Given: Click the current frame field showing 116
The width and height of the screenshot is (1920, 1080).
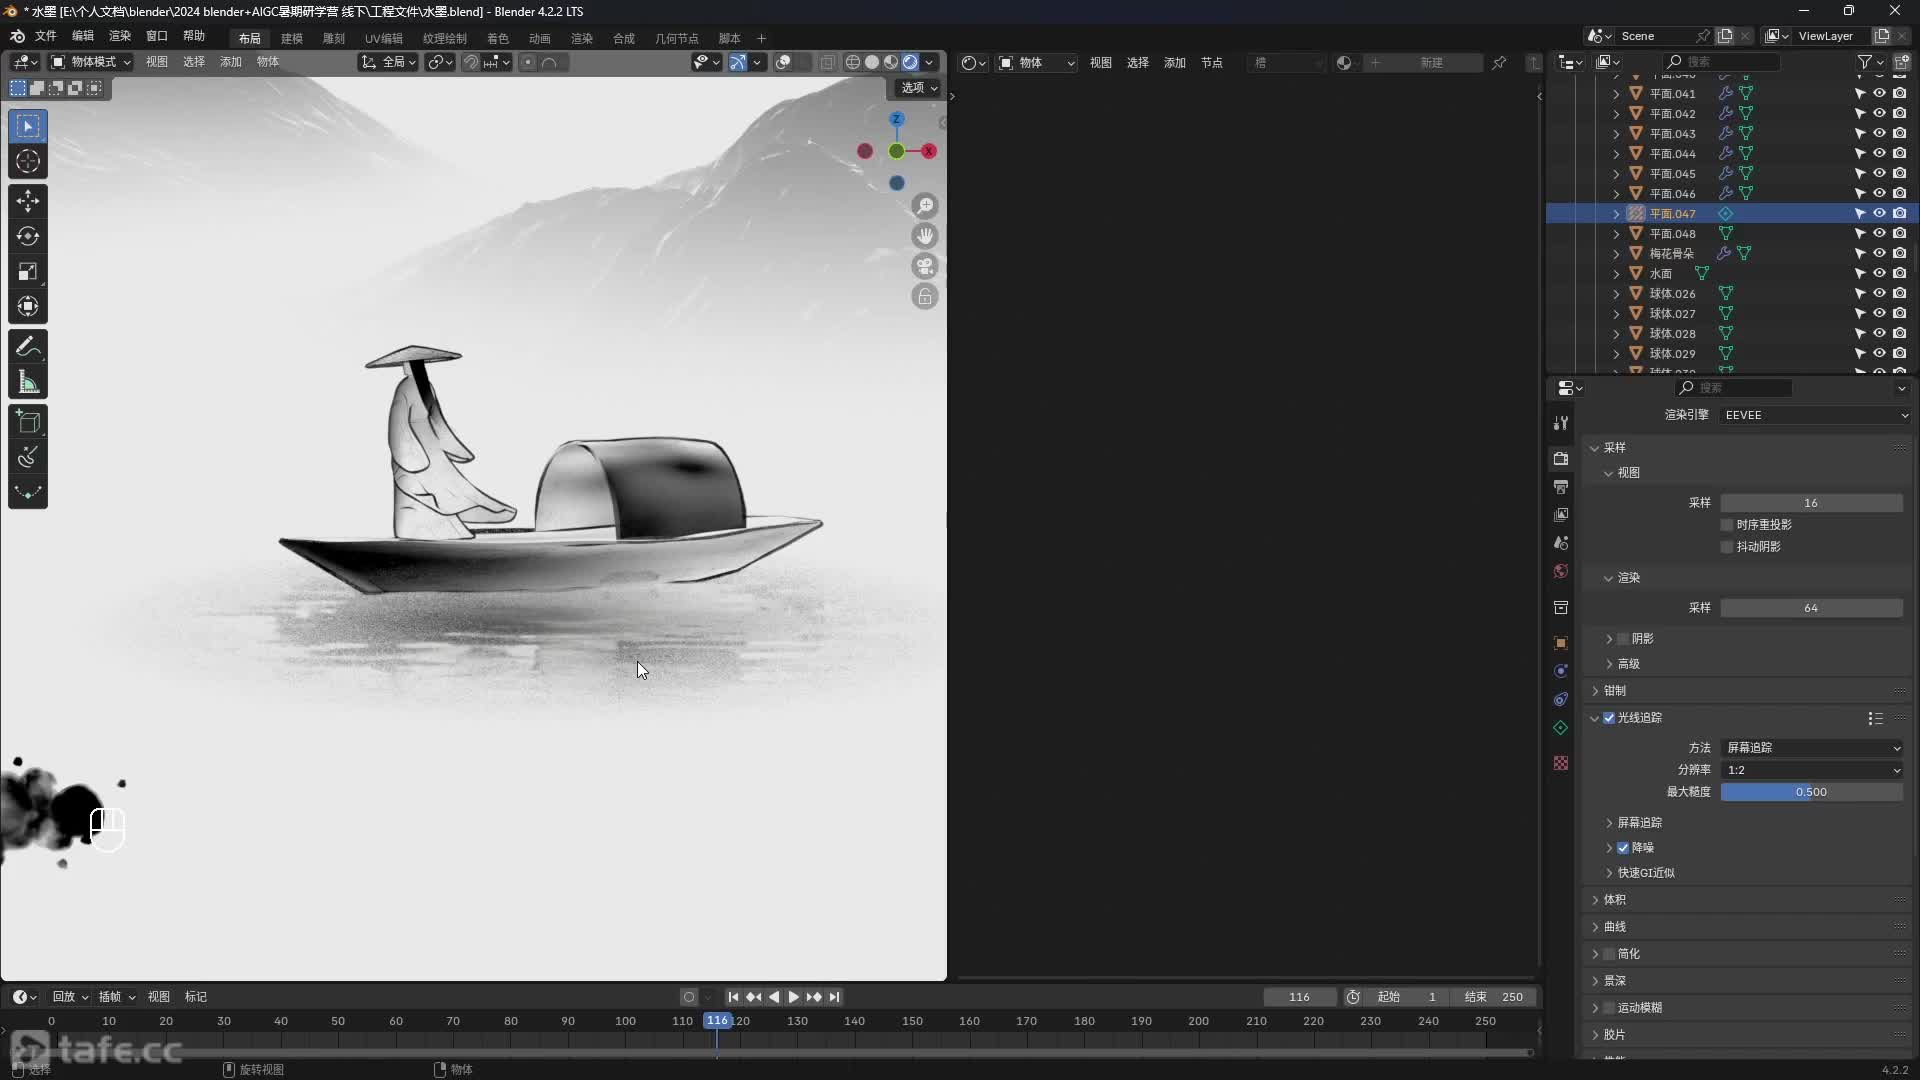Looking at the screenshot, I should [1300, 997].
